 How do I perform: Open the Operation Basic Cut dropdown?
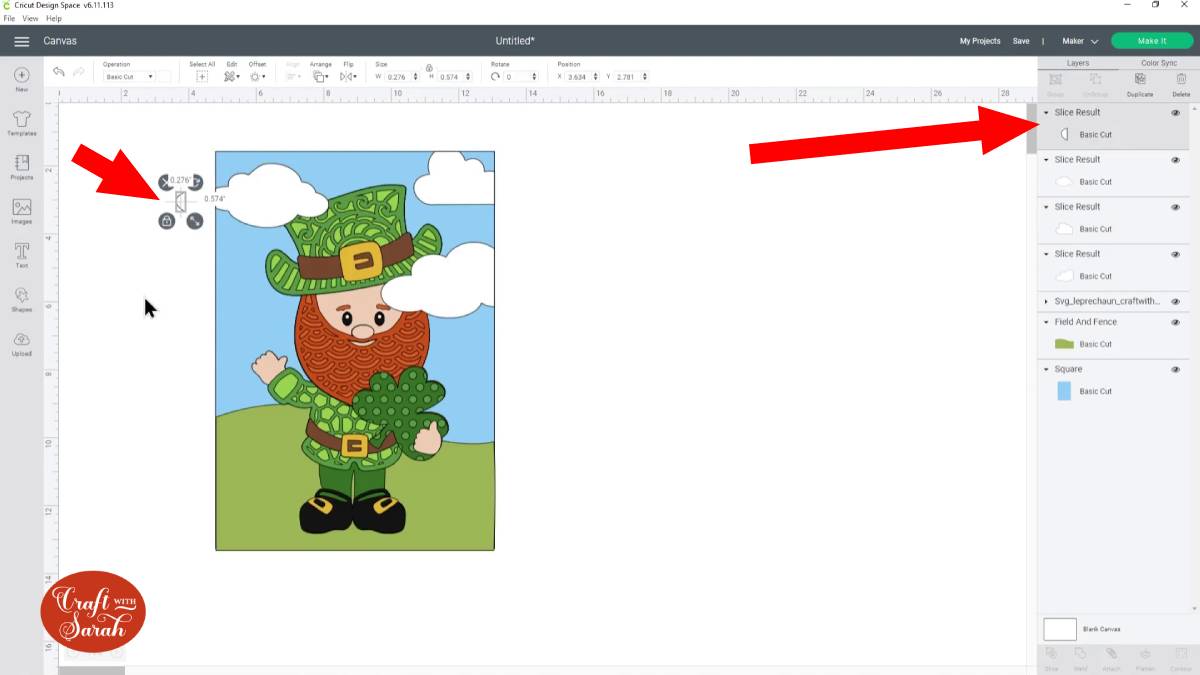(129, 77)
